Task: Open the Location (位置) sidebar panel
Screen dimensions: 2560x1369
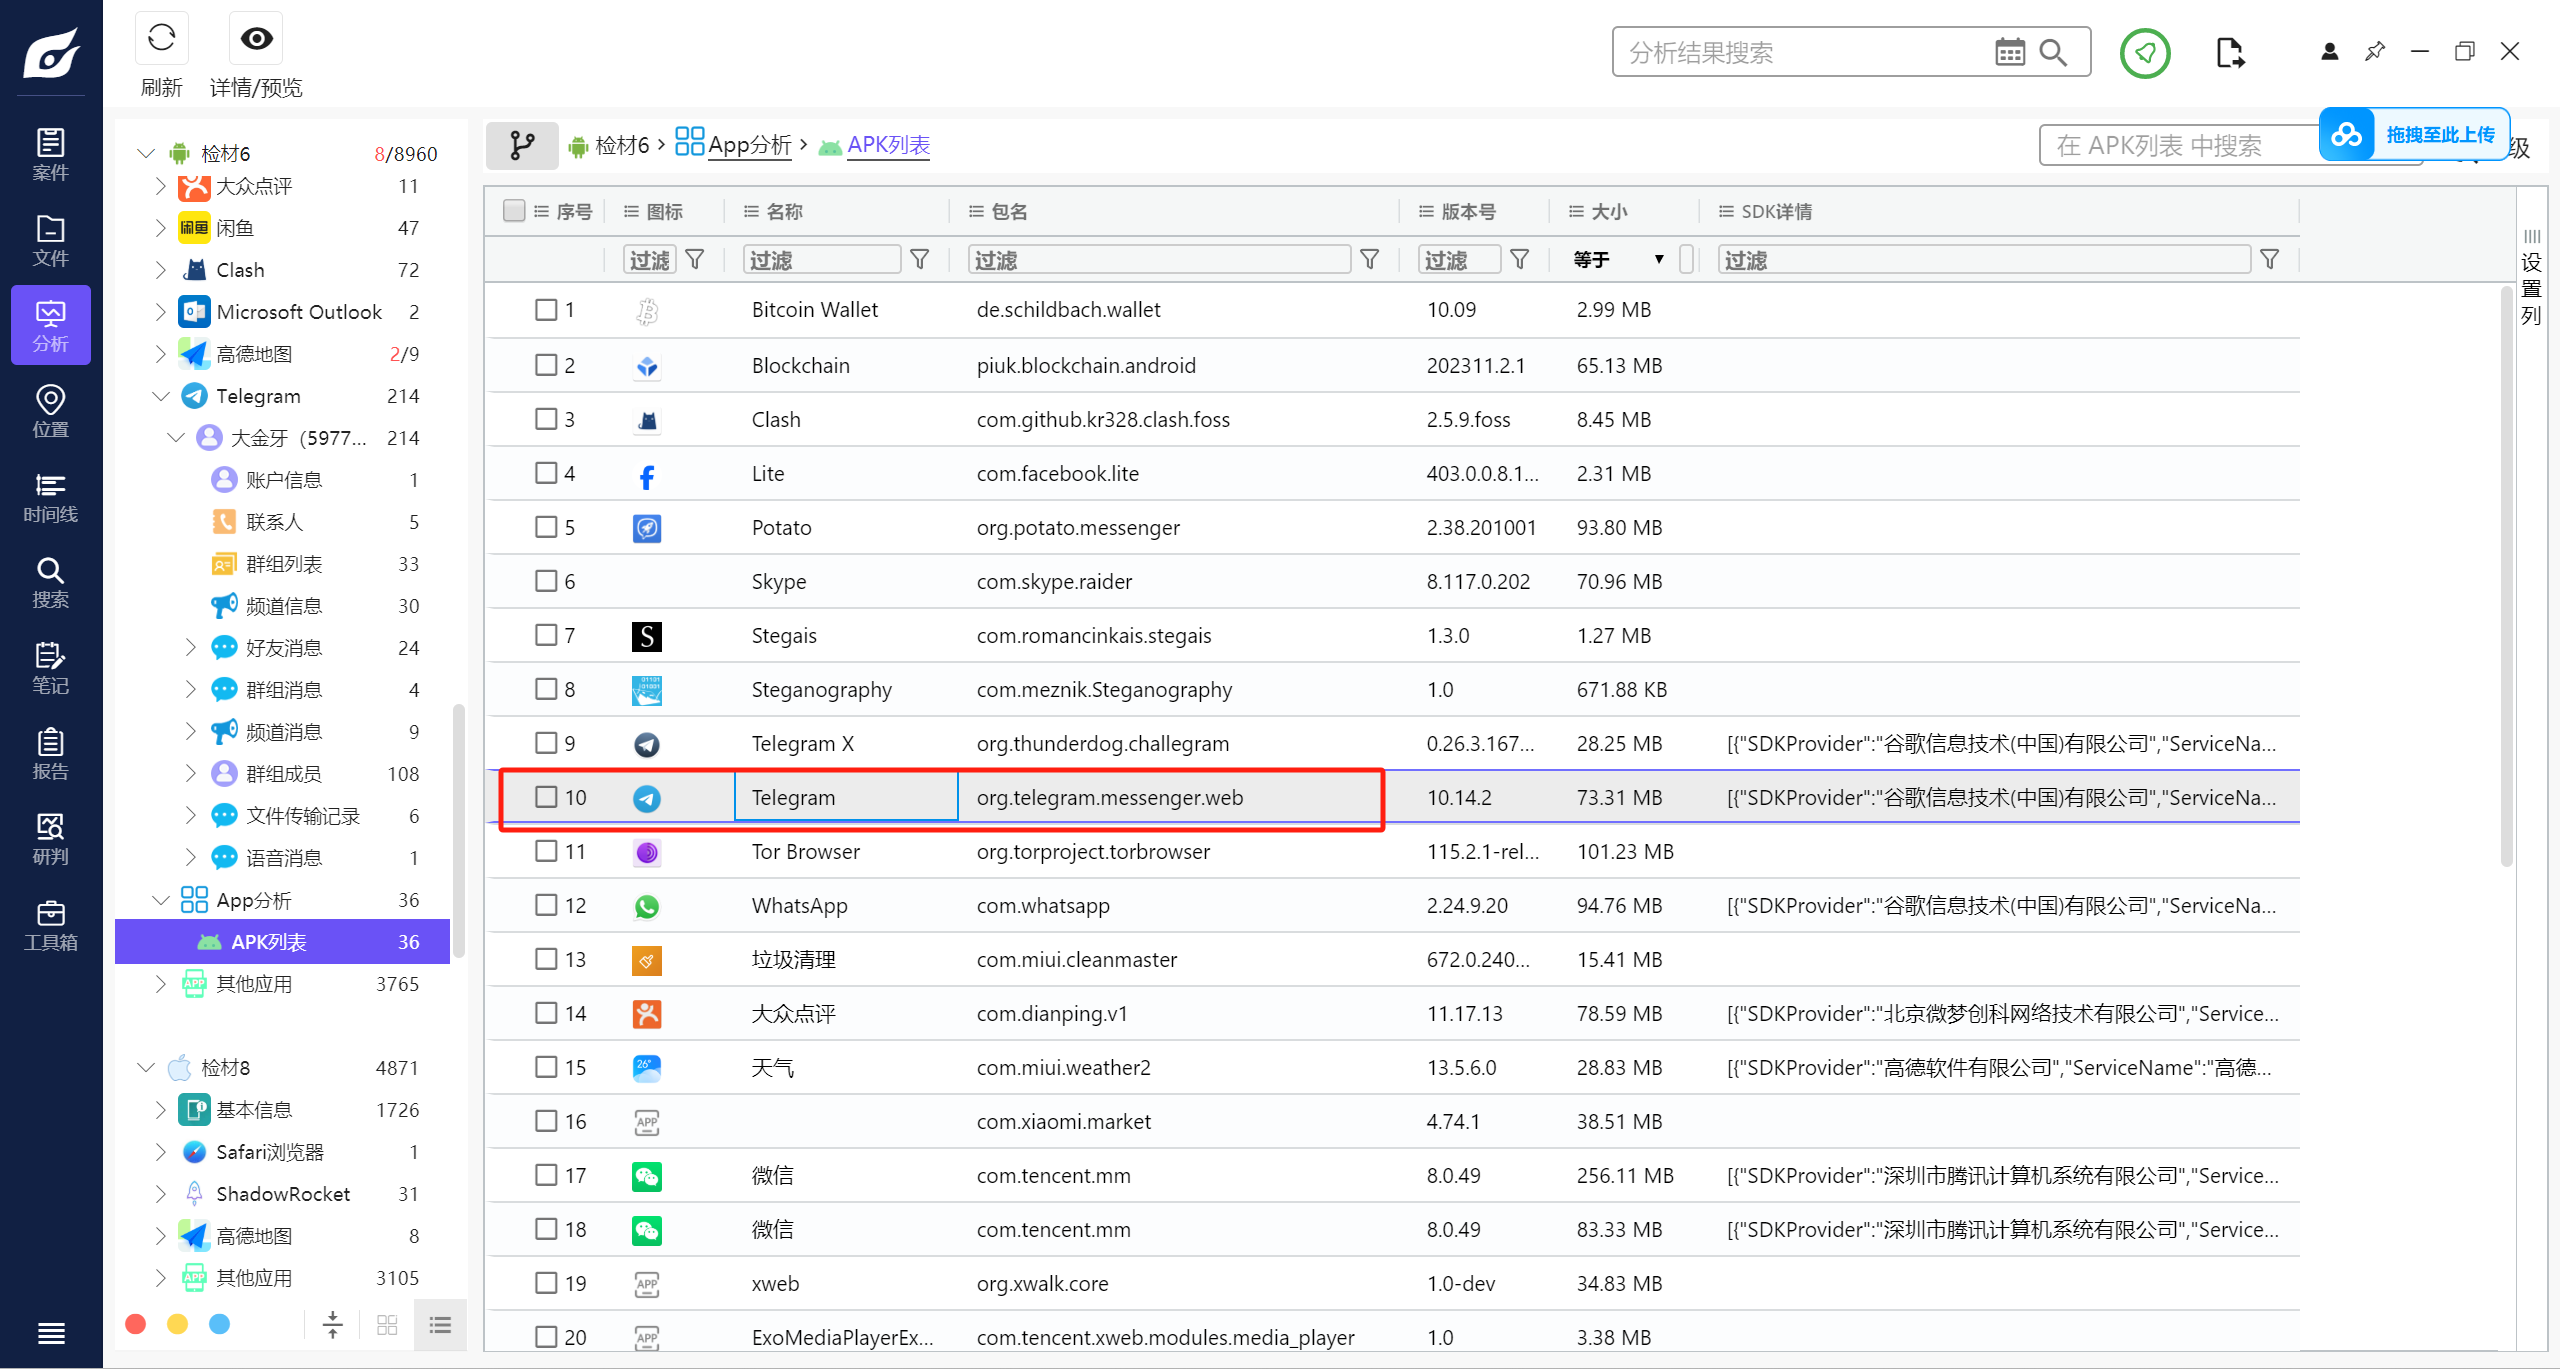Action: [50, 411]
